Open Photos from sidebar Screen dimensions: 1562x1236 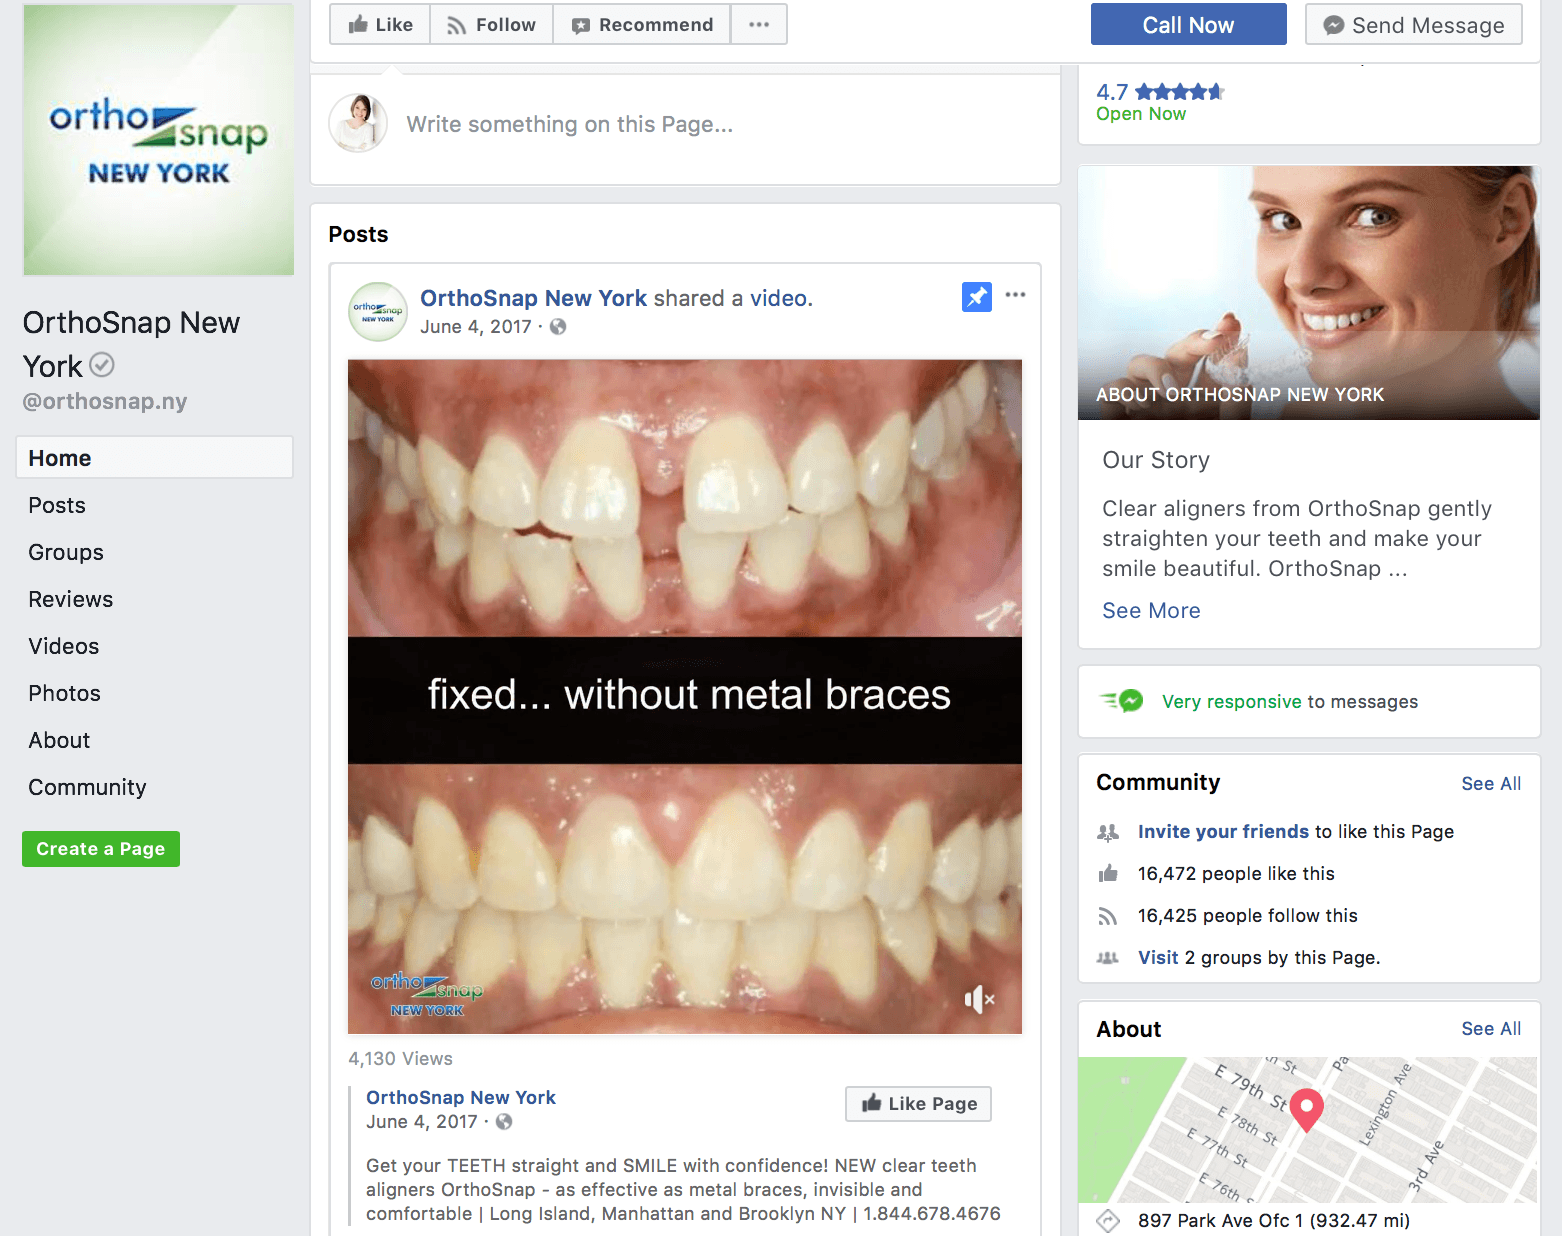point(65,693)
